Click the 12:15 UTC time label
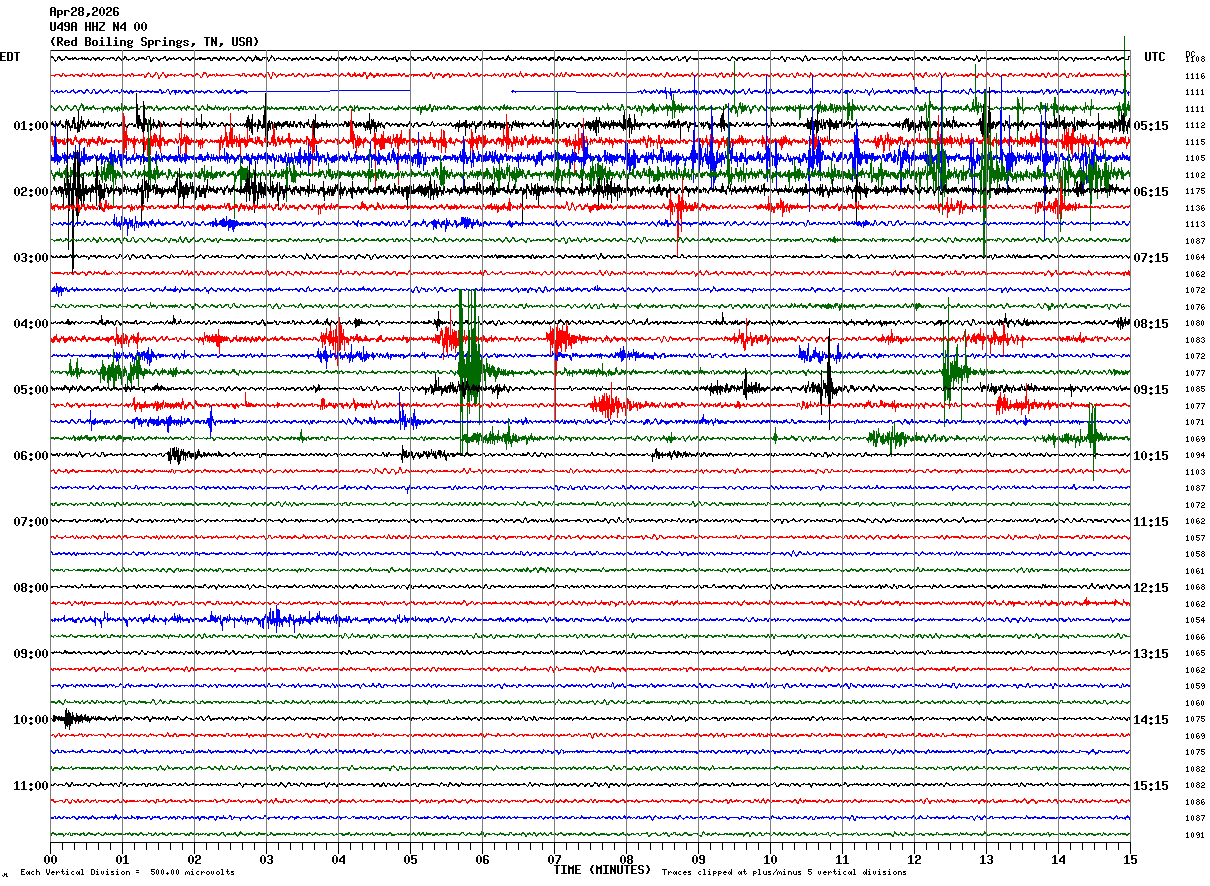This screenshot has height=886, width=1210. pyautogui.click(x=1151, y=588)
